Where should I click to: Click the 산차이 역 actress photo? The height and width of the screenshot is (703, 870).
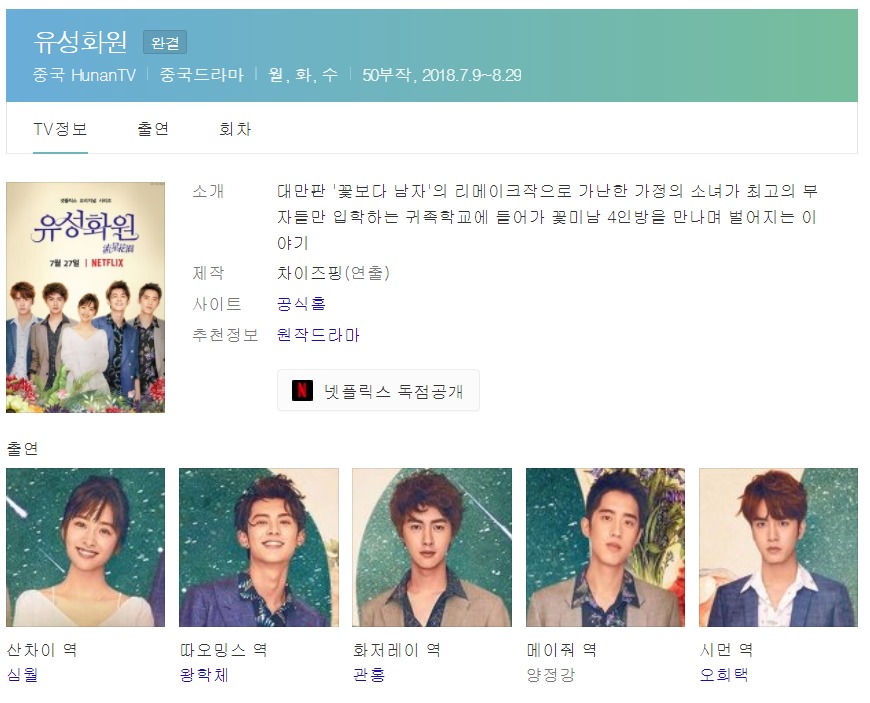click(x=85, y=548)
